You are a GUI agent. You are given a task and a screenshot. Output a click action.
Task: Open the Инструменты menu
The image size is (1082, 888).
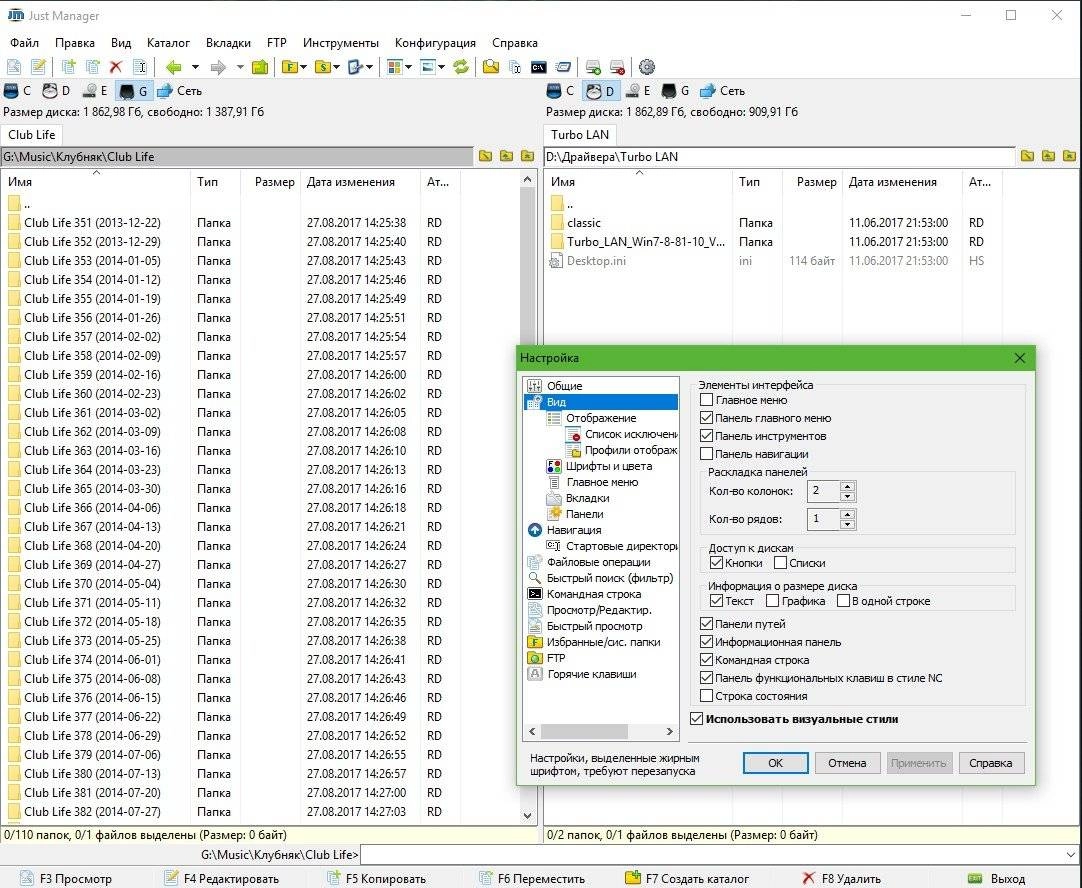[340, 43]
